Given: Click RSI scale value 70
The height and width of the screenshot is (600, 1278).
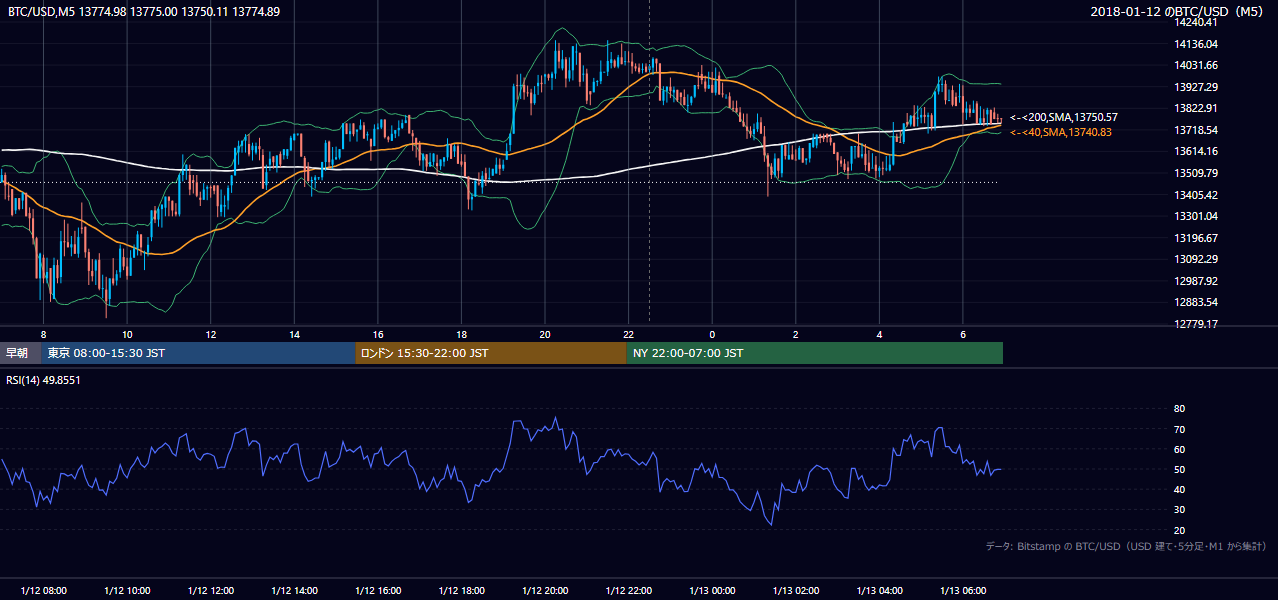Looking at the screenshot, I should coord(1179,429).
